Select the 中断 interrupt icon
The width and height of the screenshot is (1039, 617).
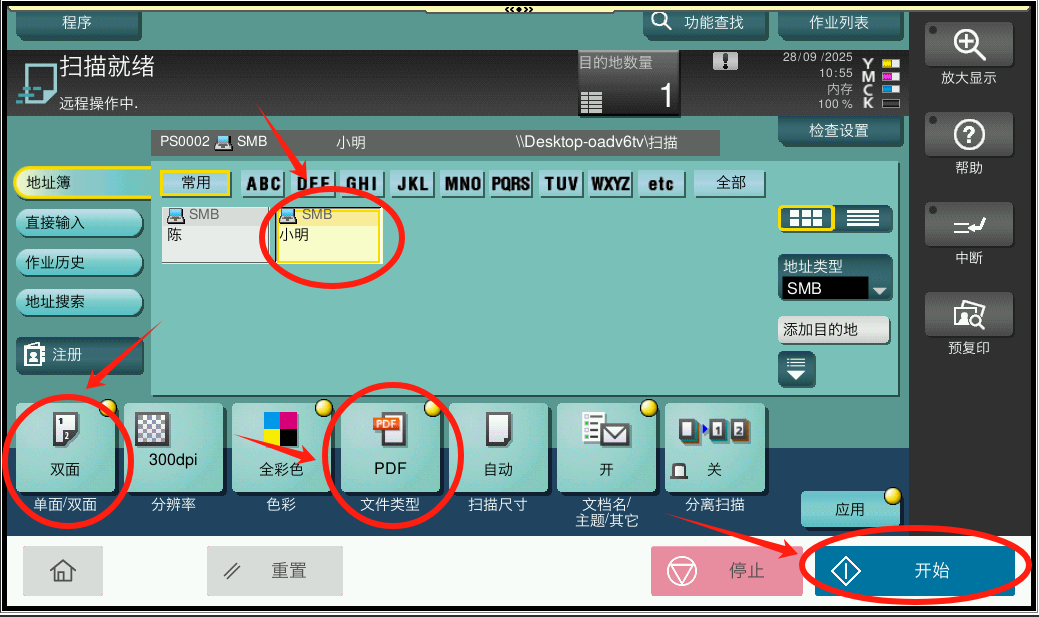[x=969, y=224]
